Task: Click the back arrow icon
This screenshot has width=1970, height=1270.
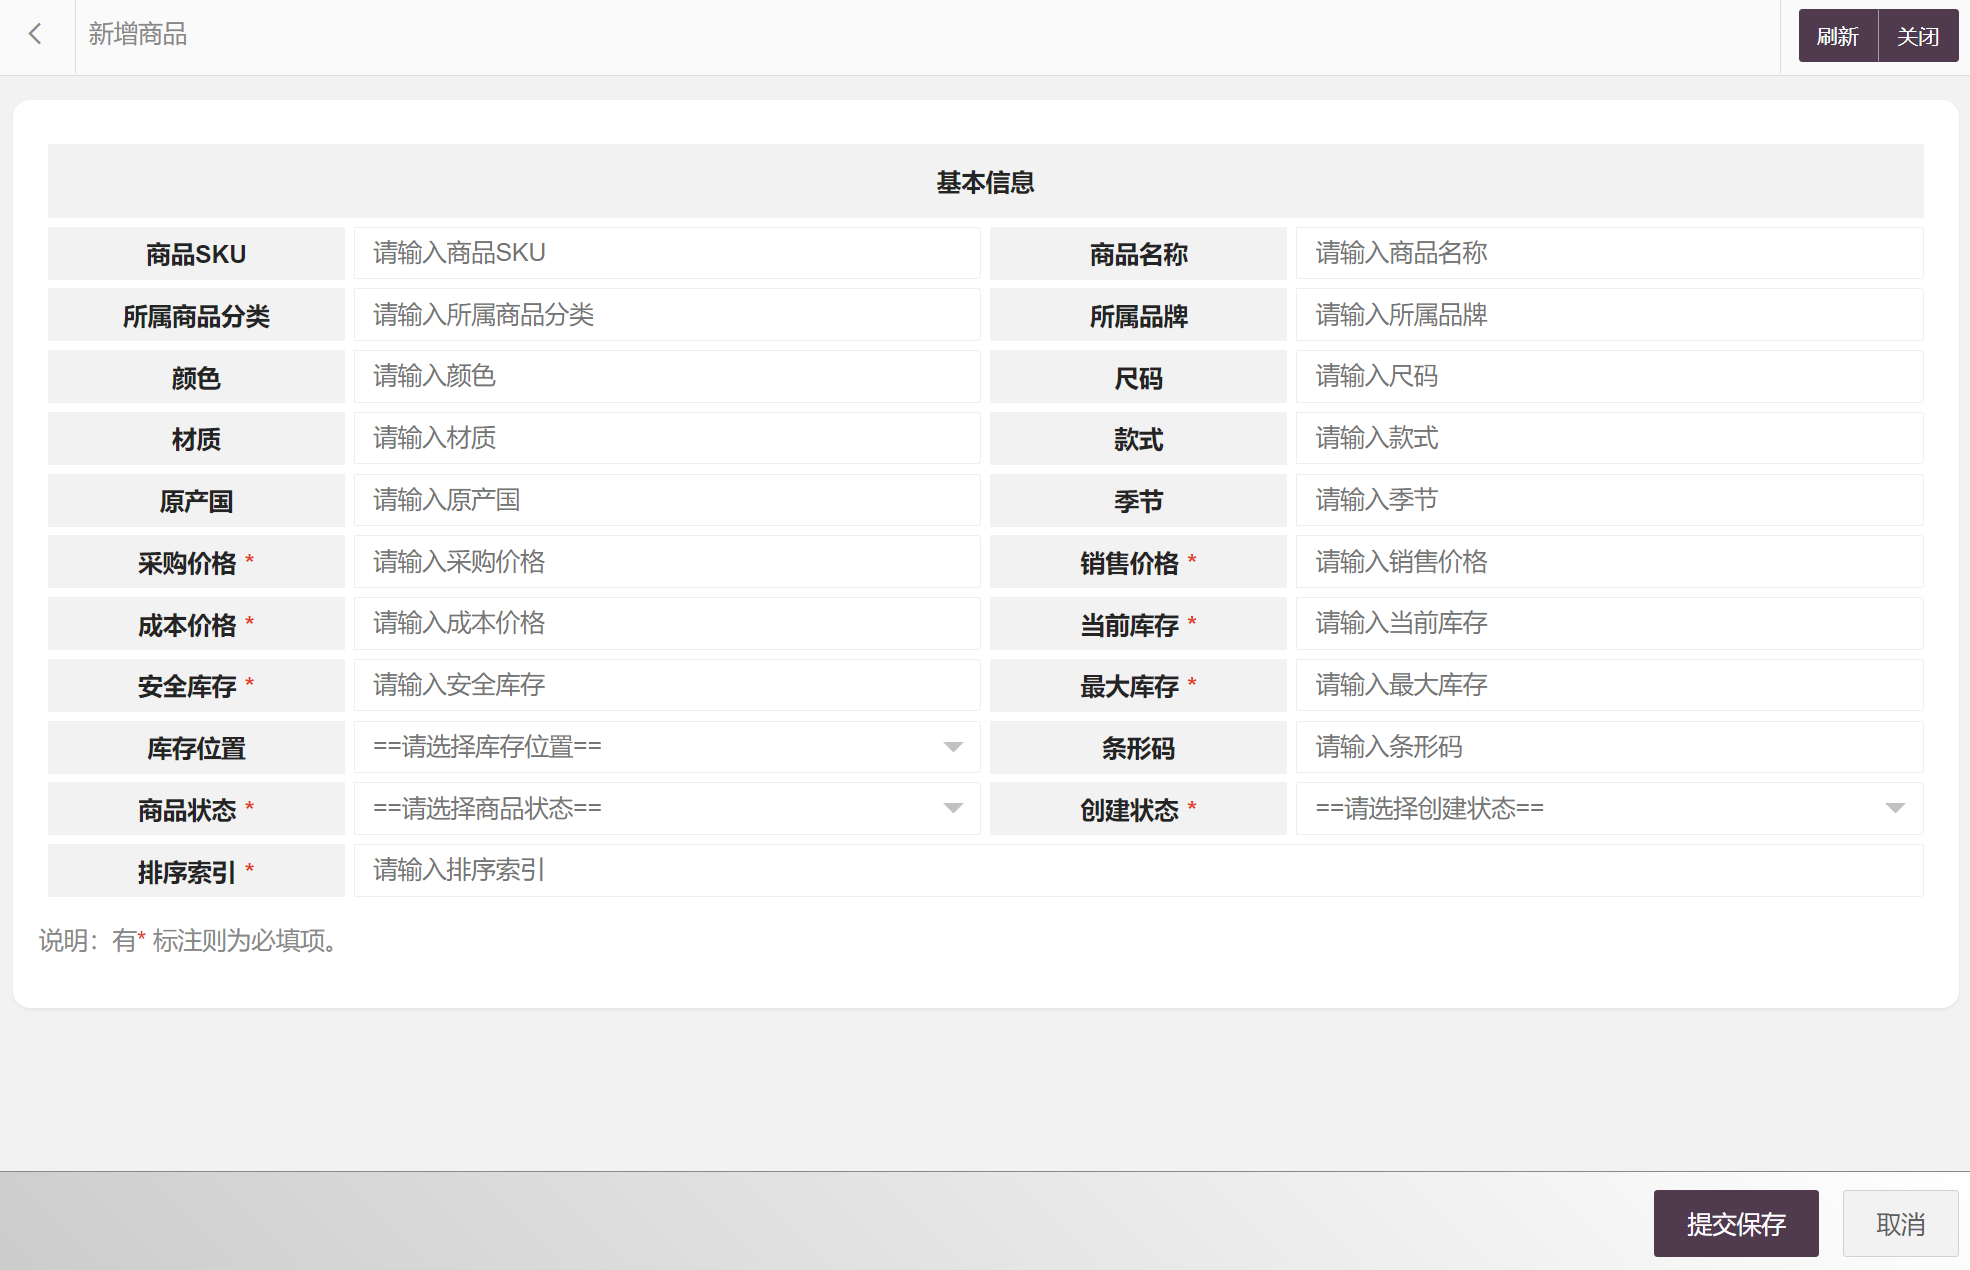Action: pos(36,35)
